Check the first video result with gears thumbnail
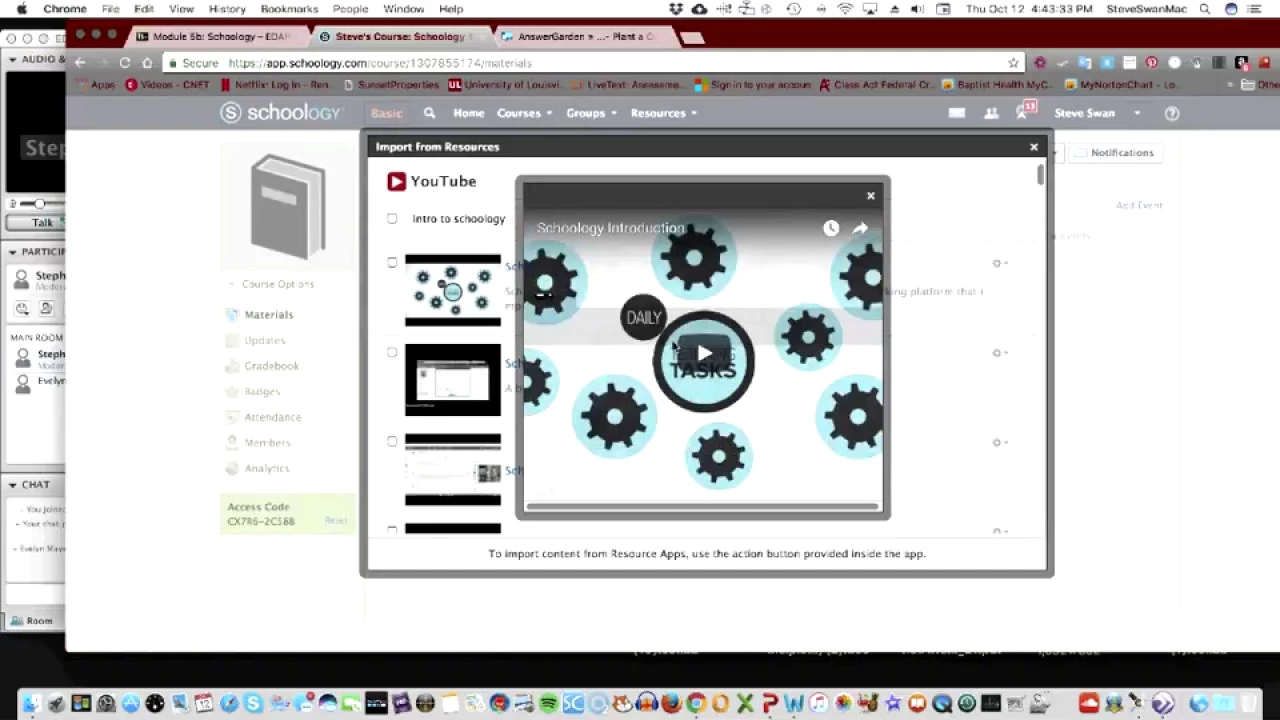Image resolution: width=1280 pixels, height=720 pixels. tap(392, 263)
